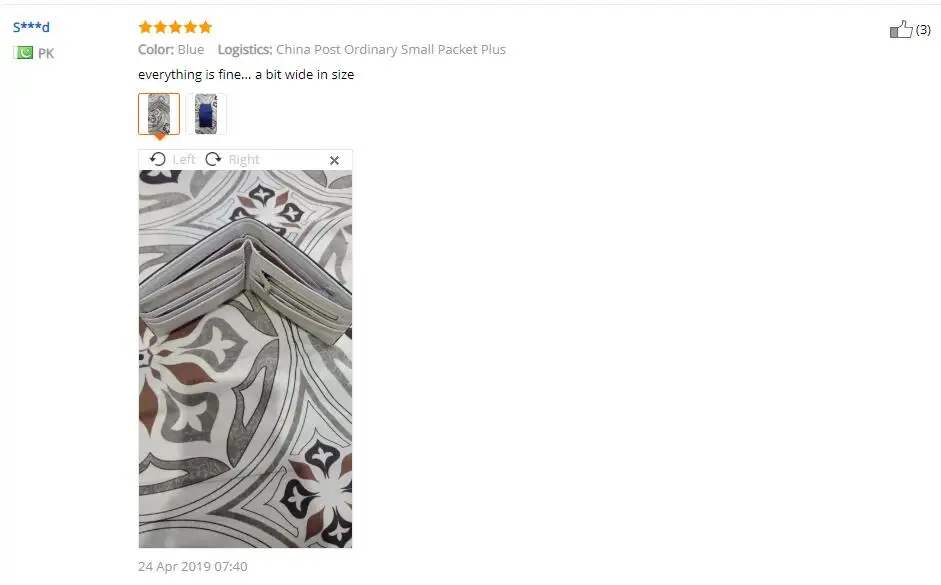Click the third orange rating star
The width and height of the screenshot is (941, 585).
175,27
